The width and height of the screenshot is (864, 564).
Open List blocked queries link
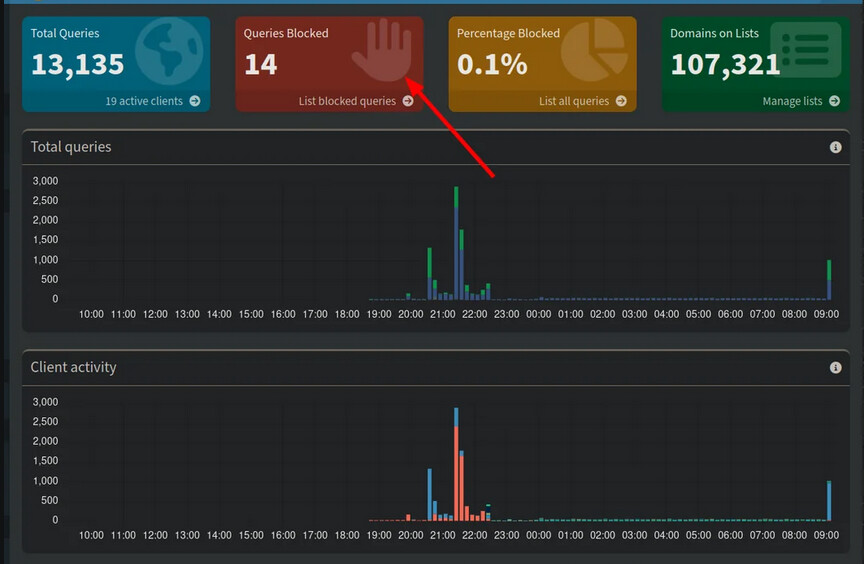347,101
